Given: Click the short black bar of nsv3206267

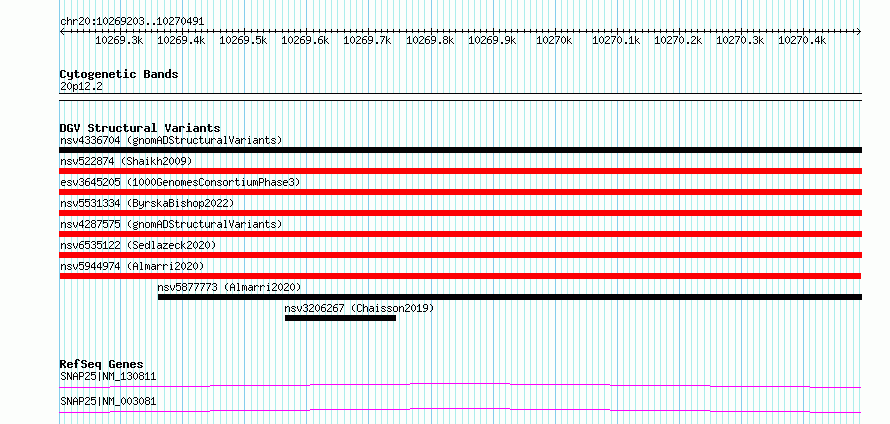Looking at the screenshot, I should tap(340, 318).
